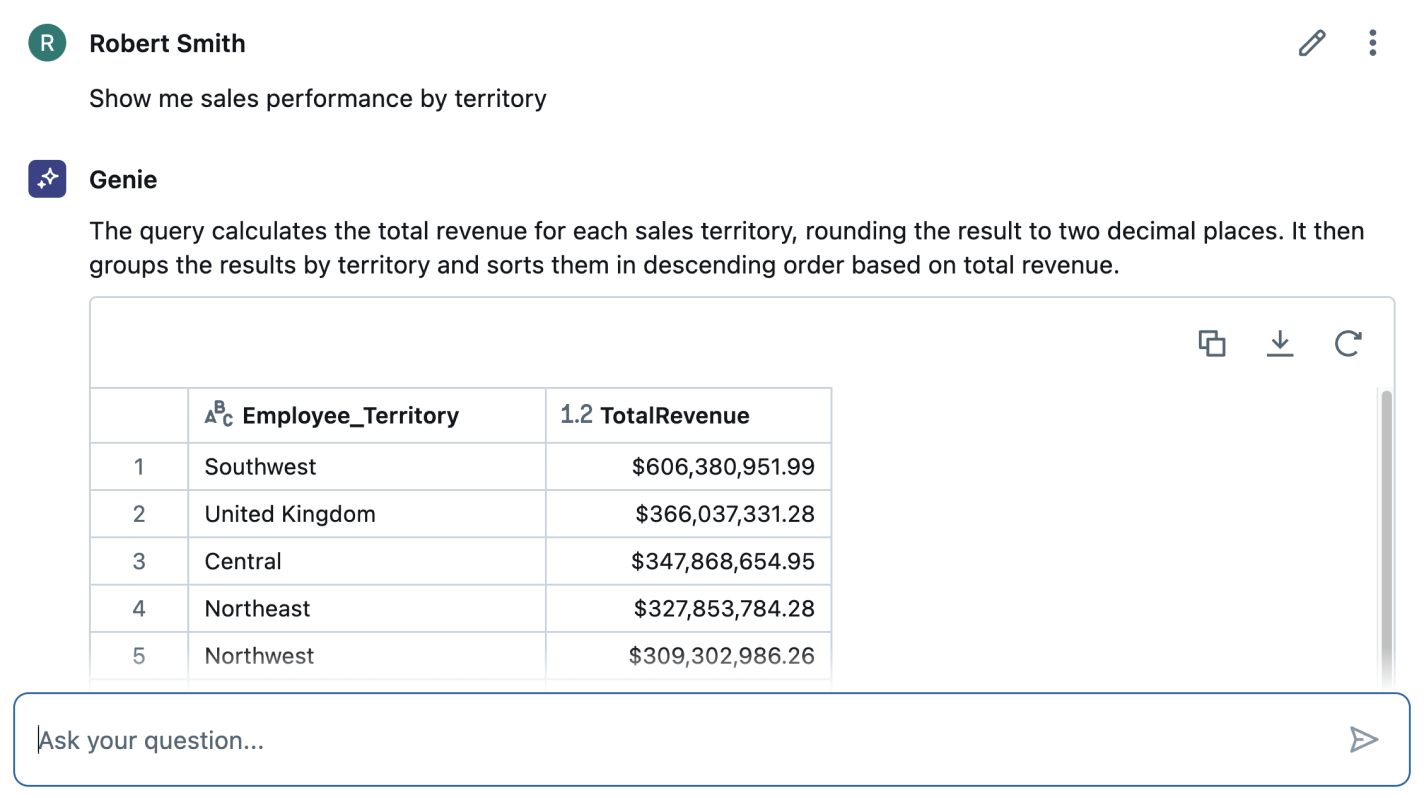Click the TotalRevenue numeric type icon
The width and height of the screenshot is (1424, 798).
pyautogui.click(x=576, y=415)
